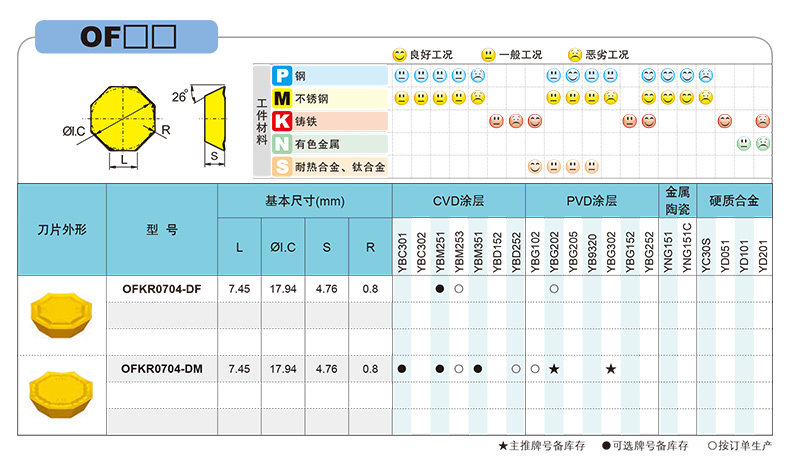790x471 pixels.
Task: Click the 7.45 value in the OFKR0704-DF row
Action: [x=239, y=289]
